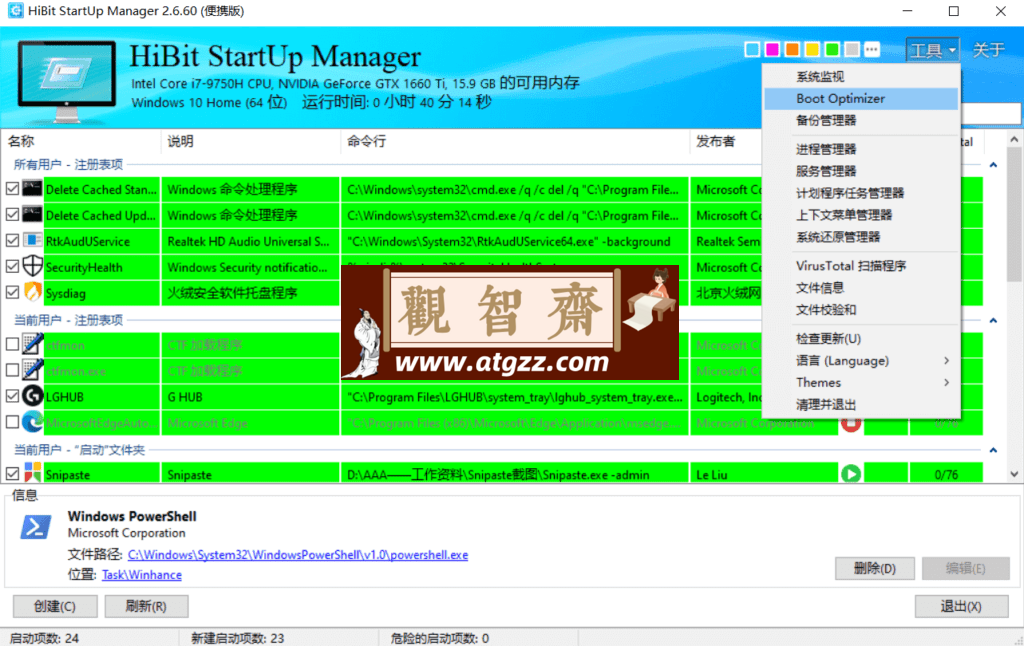Open the 关于 menu
Screen dimensions: 1024x646
(988, 50)
